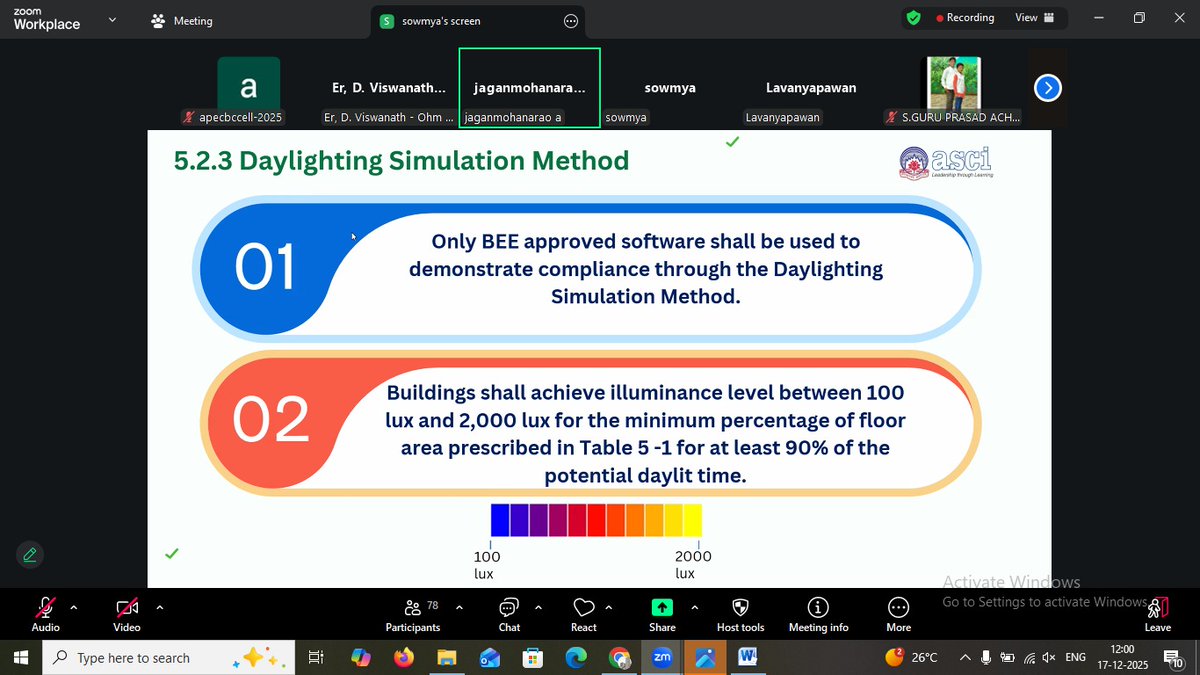Click the red middle illuminance swatch

pos(596,520)
